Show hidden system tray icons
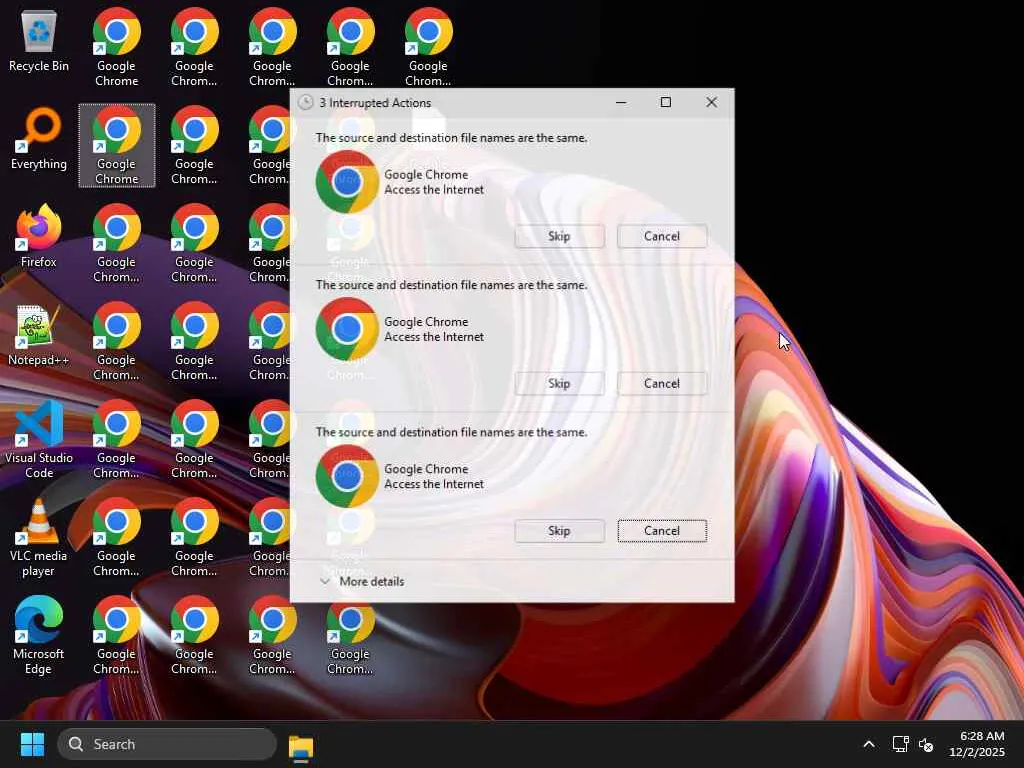 (x=869, y=744)
